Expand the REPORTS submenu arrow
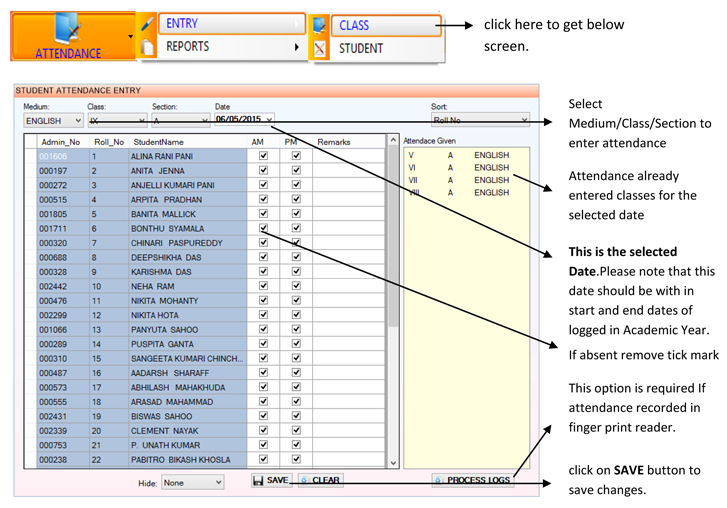 click(x=297, y=47)
